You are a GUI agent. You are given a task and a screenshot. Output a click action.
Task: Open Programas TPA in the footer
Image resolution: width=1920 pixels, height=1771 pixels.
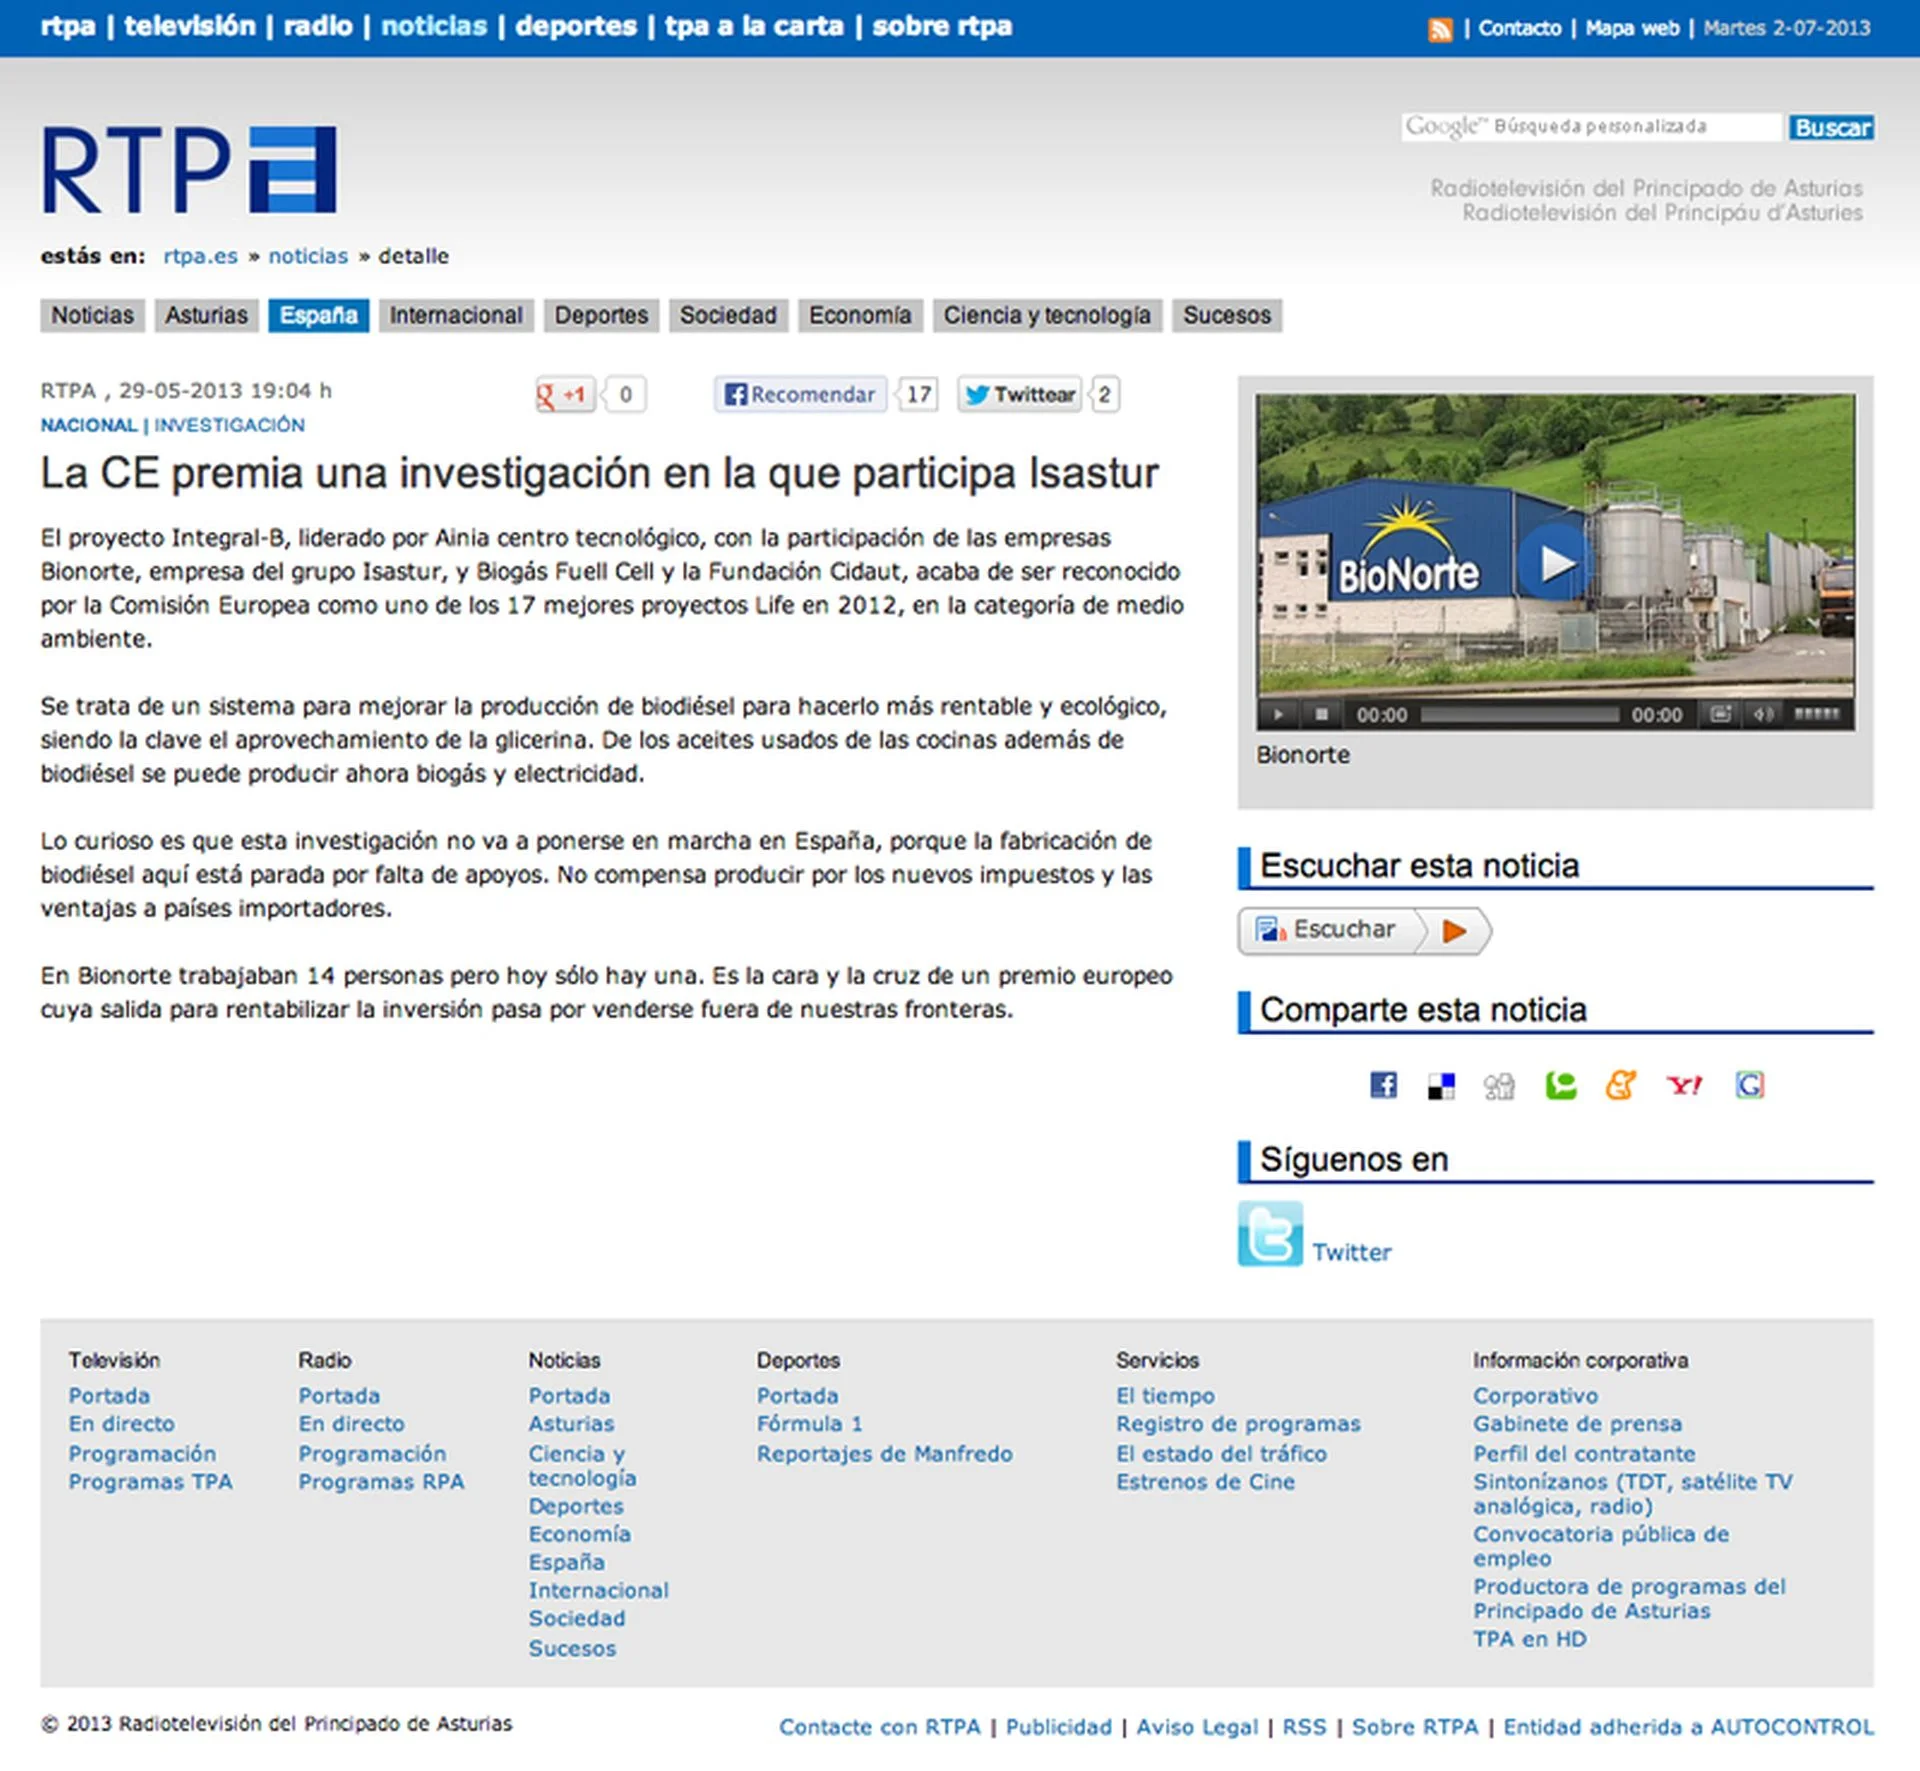pyautogui.click(x=150, y=1481)
